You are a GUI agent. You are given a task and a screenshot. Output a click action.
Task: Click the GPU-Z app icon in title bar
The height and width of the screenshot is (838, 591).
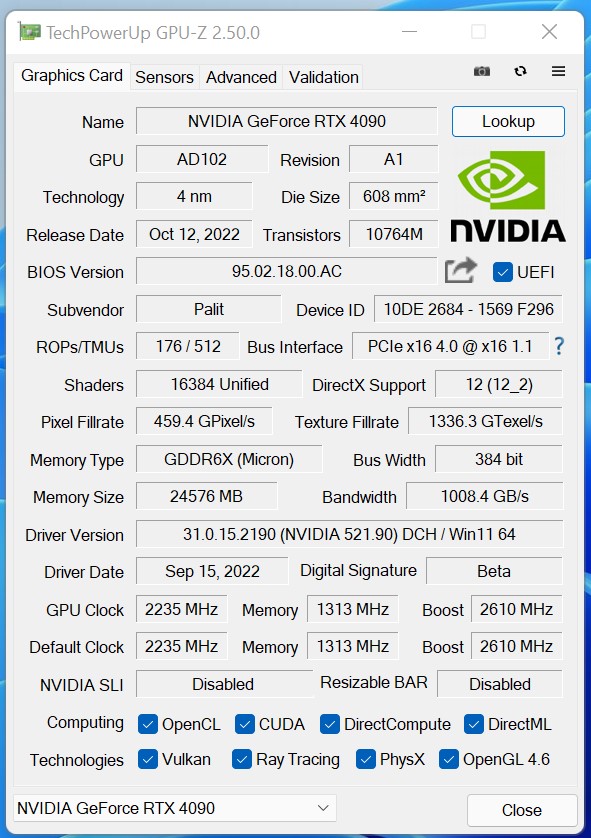coord(29,32)
